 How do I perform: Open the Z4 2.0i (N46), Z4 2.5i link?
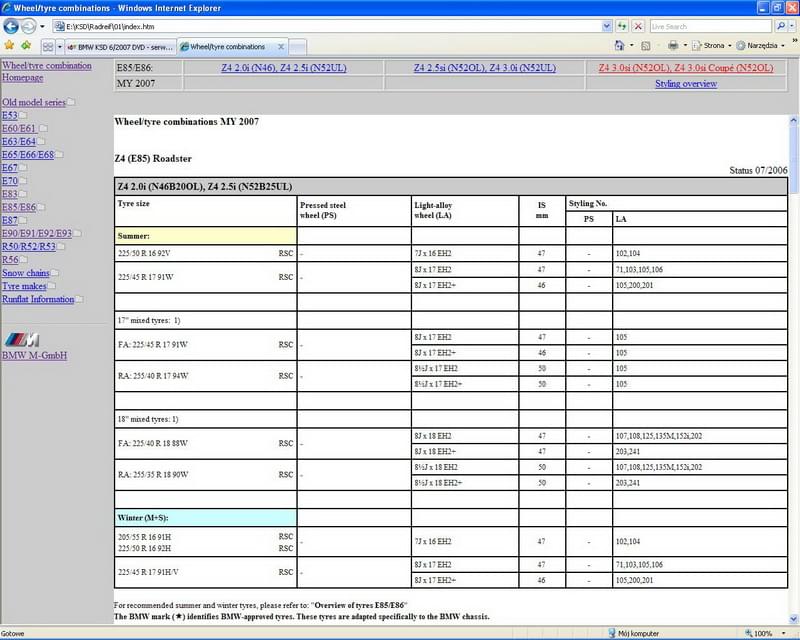tap(284, 68)
